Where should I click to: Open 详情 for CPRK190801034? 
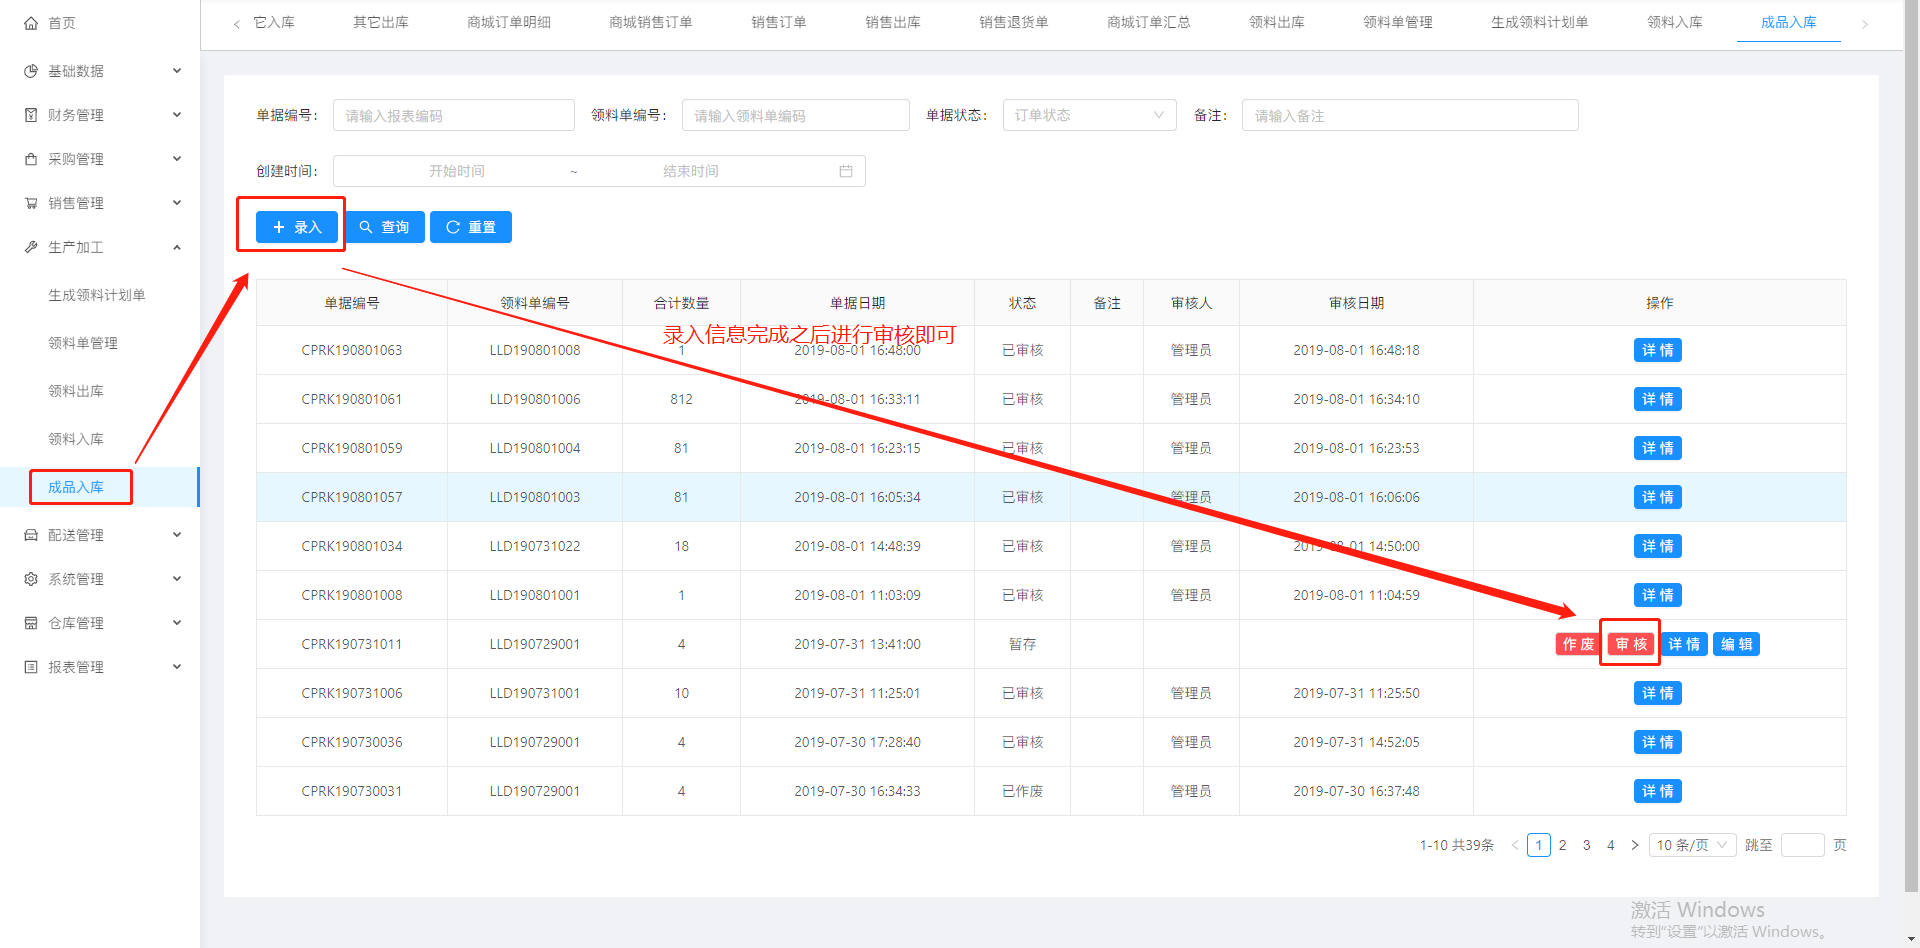(x=1658, y=546)
